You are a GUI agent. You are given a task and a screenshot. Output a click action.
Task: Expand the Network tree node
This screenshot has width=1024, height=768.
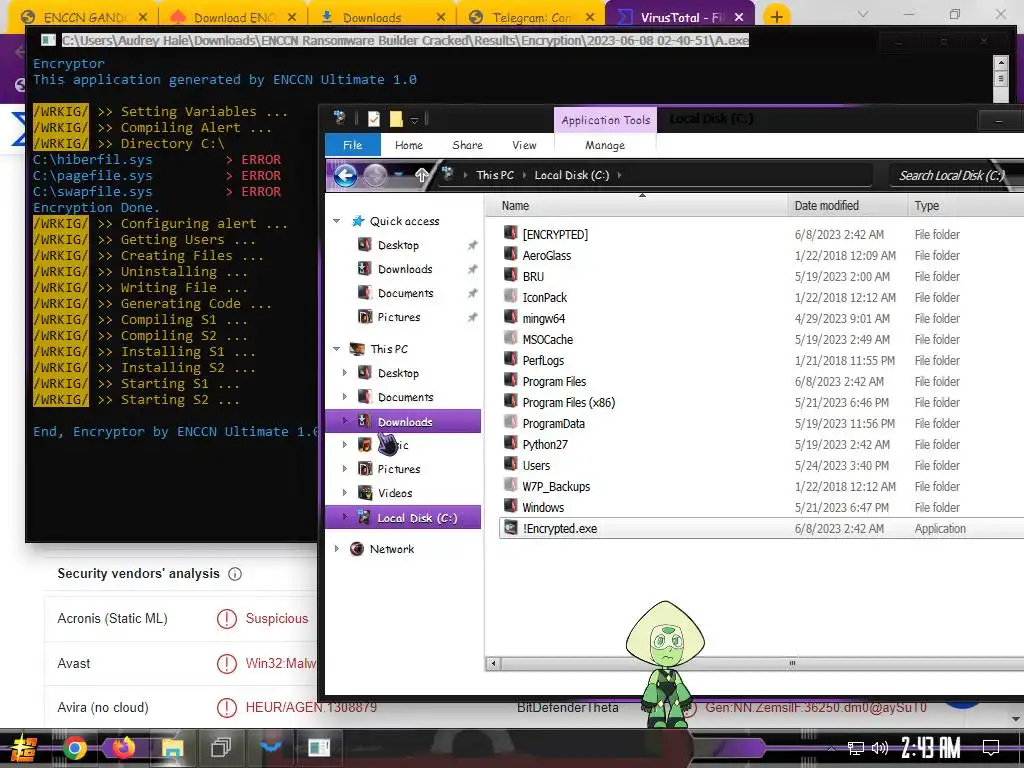[x=337, y=549]
